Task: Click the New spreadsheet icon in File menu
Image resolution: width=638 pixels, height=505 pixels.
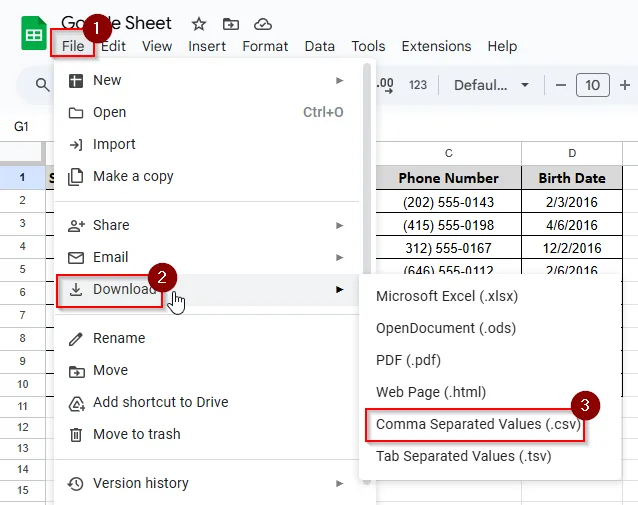Action: [76, 81]
